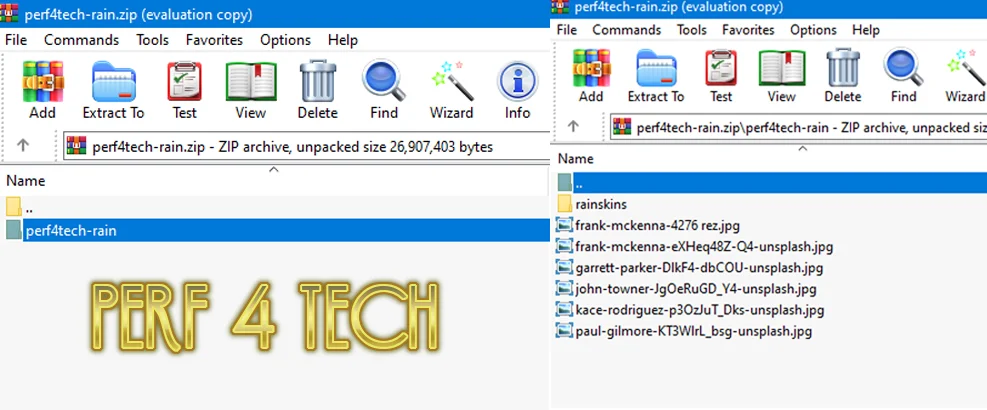Screen dimensions: 987x410
Task: Open Options menu in right window
Action: [x=813, y=30]
